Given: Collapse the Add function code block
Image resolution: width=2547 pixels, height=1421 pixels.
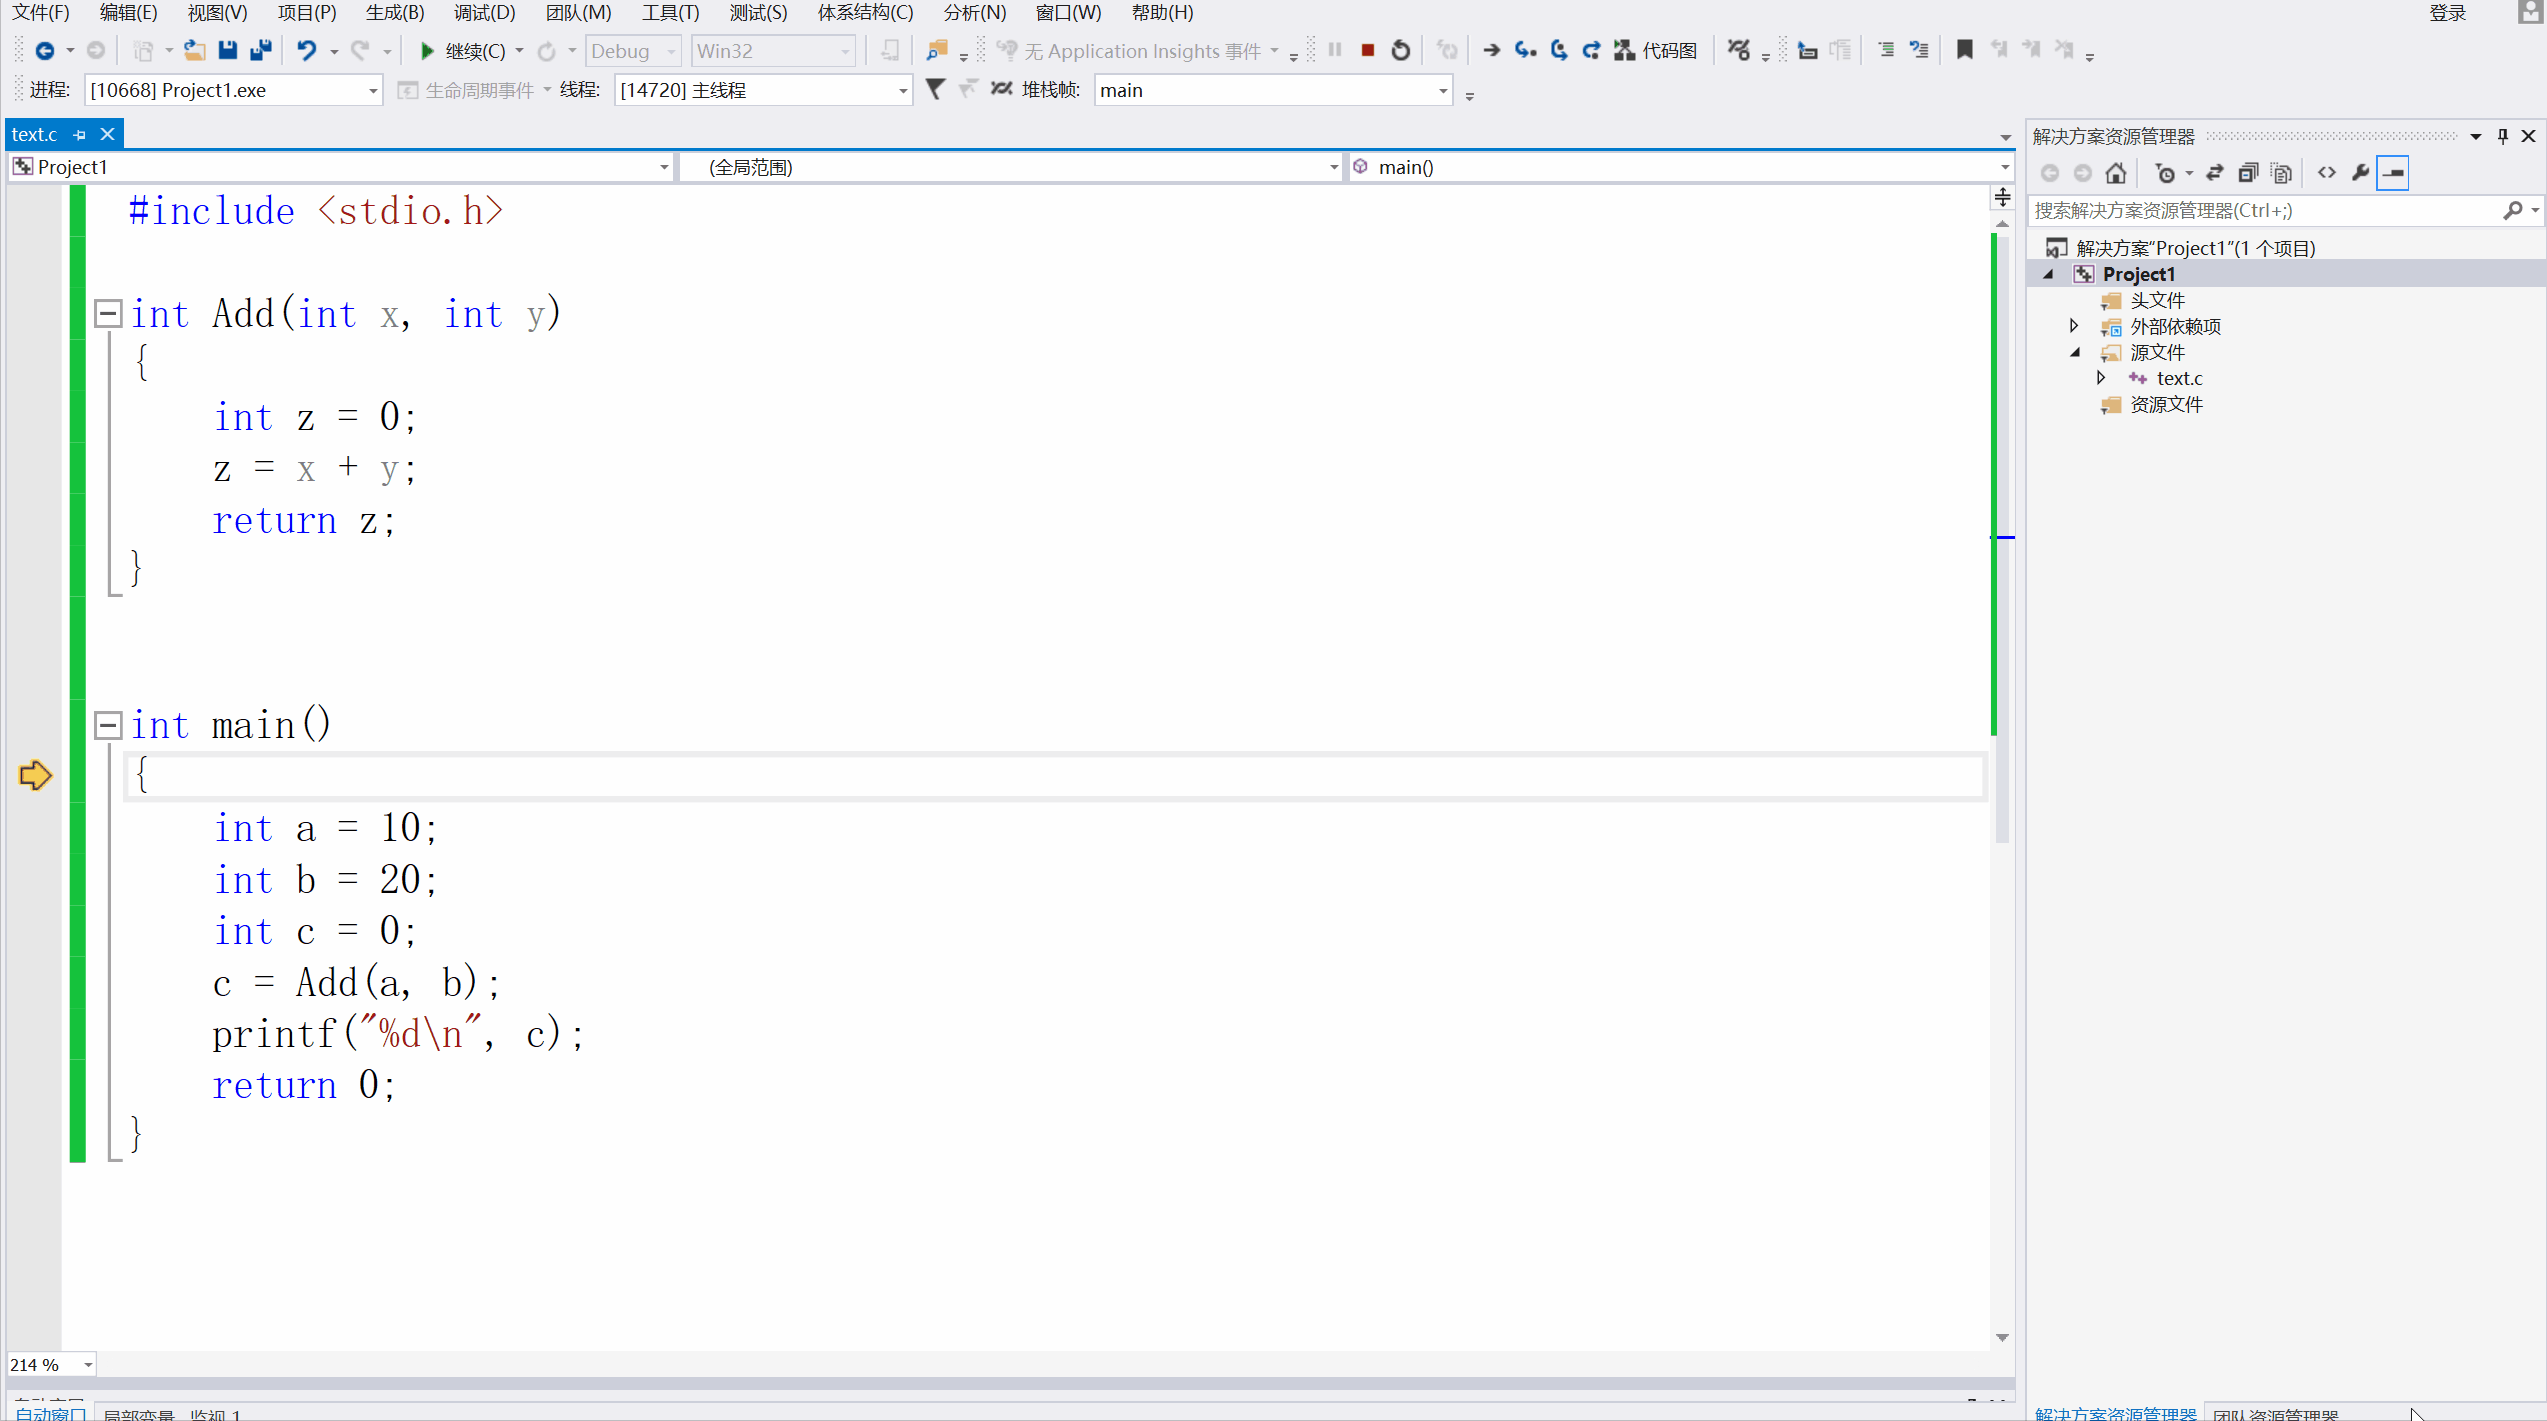Looking at the screenshot, I should [x=108, y=314].
